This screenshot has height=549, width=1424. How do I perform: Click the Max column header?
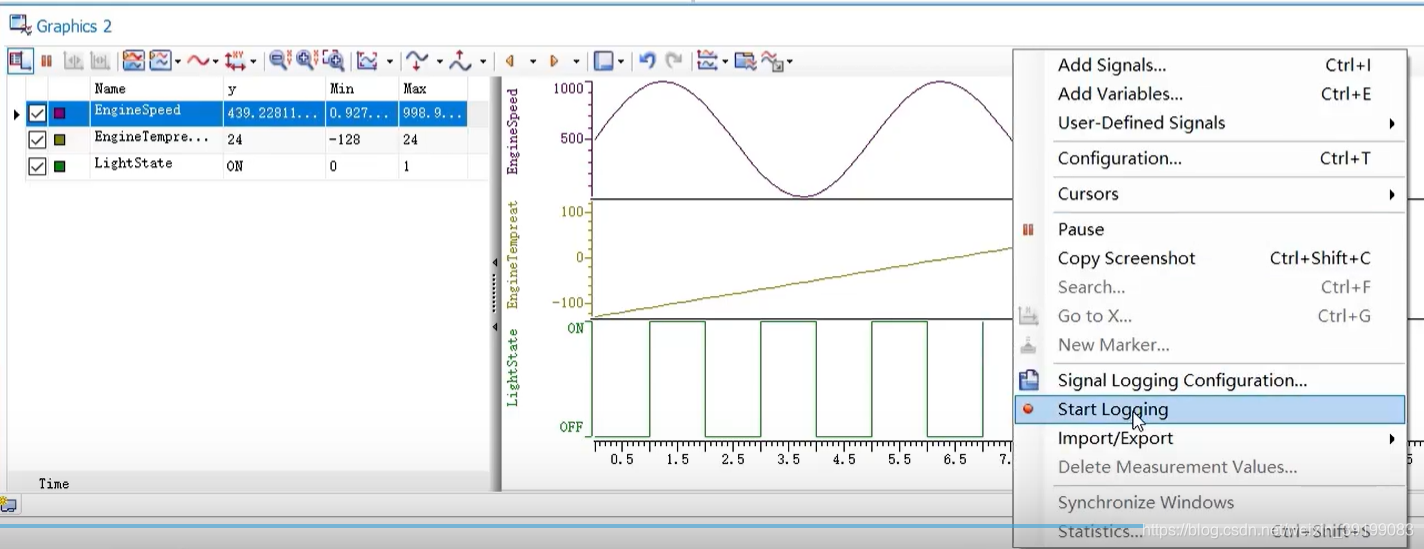415,89
